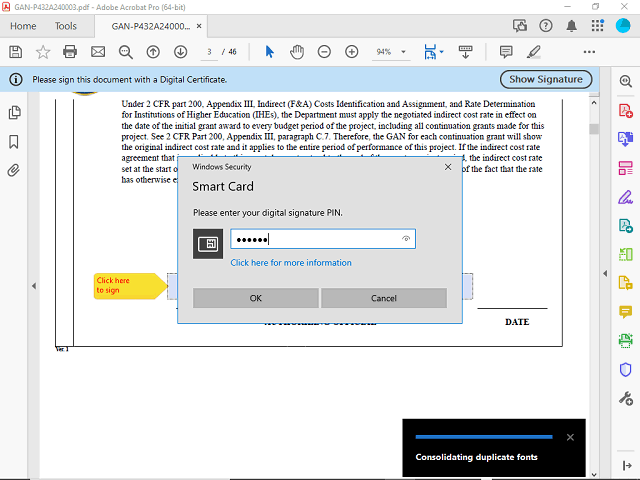This screenshot has height=480, width=640.
Task: Switch to the Home tab
Action: (x=23, y=26)
